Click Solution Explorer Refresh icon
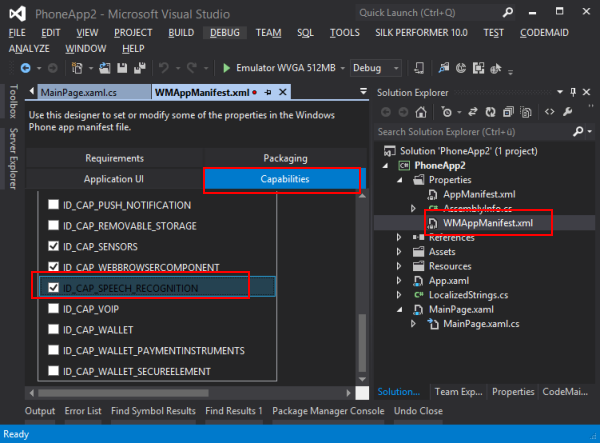The width and height of the screenshot is (600, 443). pos(490,112)
